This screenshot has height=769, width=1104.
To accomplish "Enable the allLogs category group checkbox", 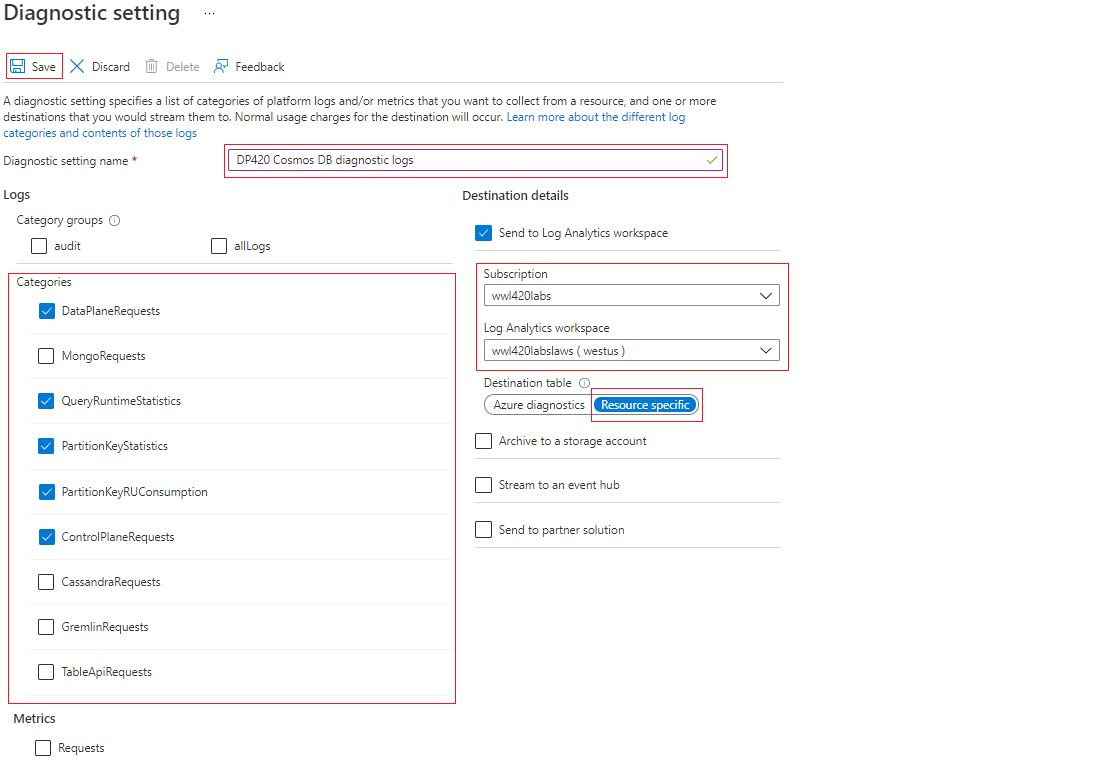I will click(x=219, y=245).
